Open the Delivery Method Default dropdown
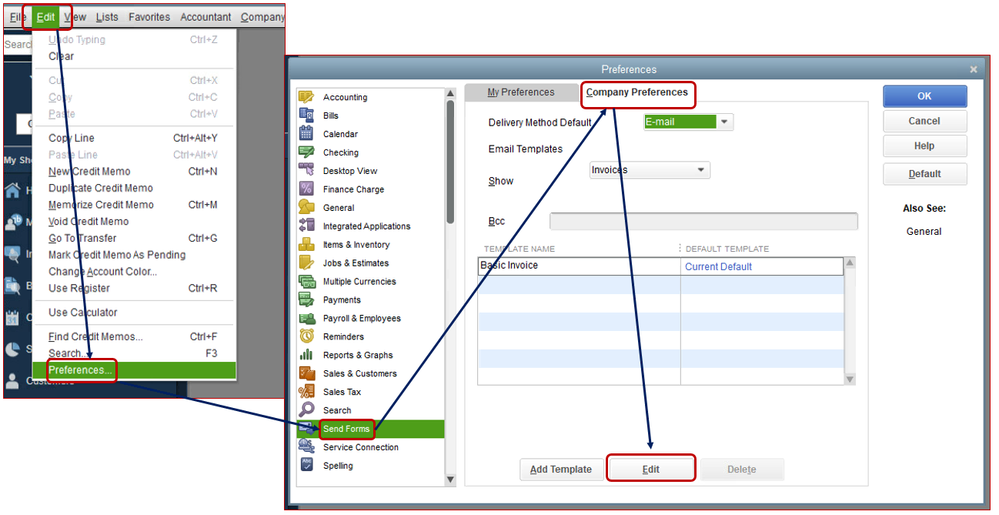Image resolution: width=999 pixels, height=515 pixels. click(725, 122)
